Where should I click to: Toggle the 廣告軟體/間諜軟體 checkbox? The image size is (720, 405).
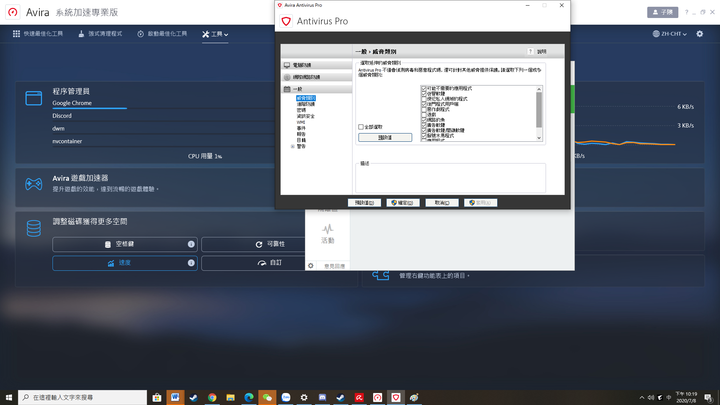(424, 130)
